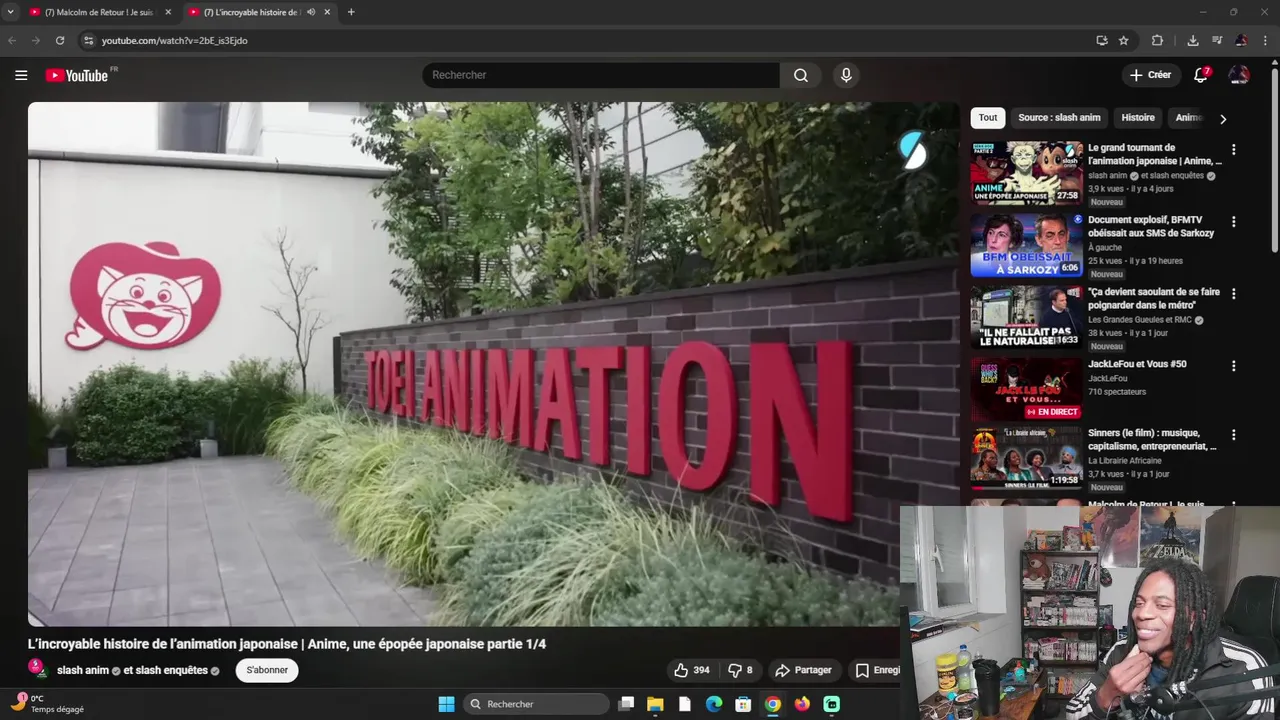Bookmark this page with star icon
This screenshot has height=720, width=1280.
click(1124, 40)
